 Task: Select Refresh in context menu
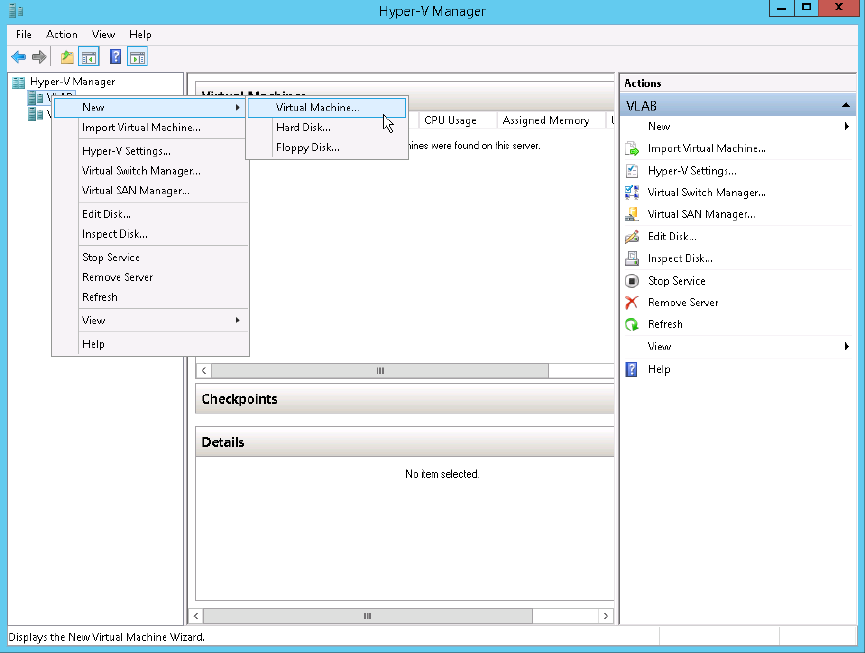[x=149, y=297]
